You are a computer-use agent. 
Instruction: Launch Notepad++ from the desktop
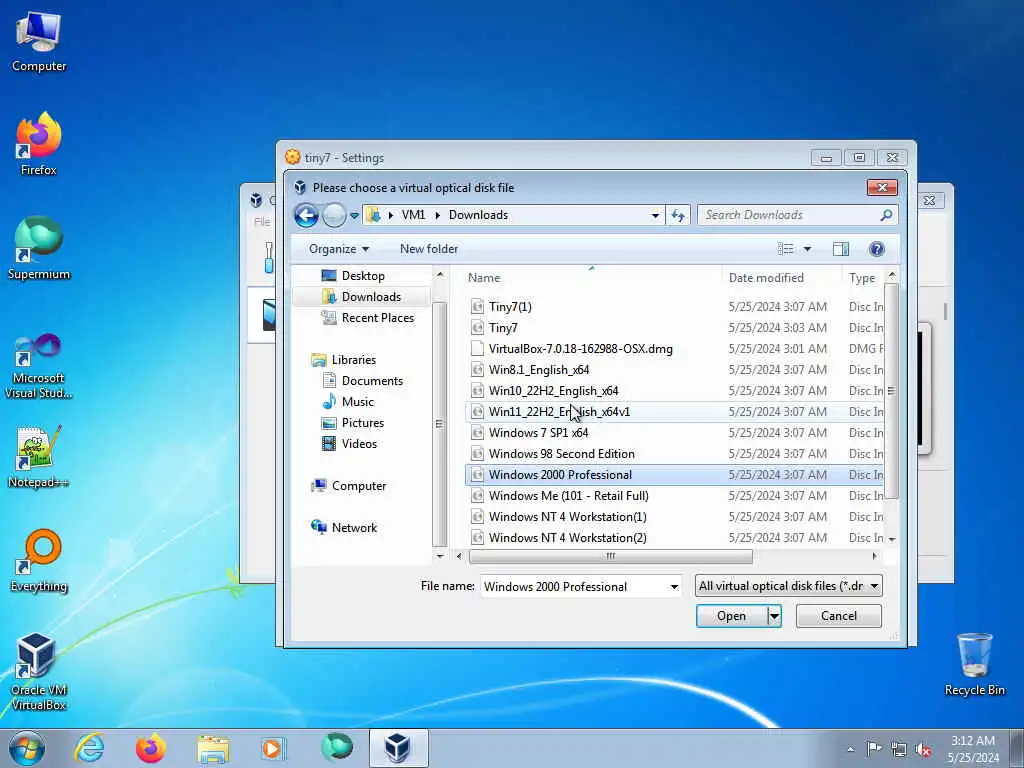(39, 457)
